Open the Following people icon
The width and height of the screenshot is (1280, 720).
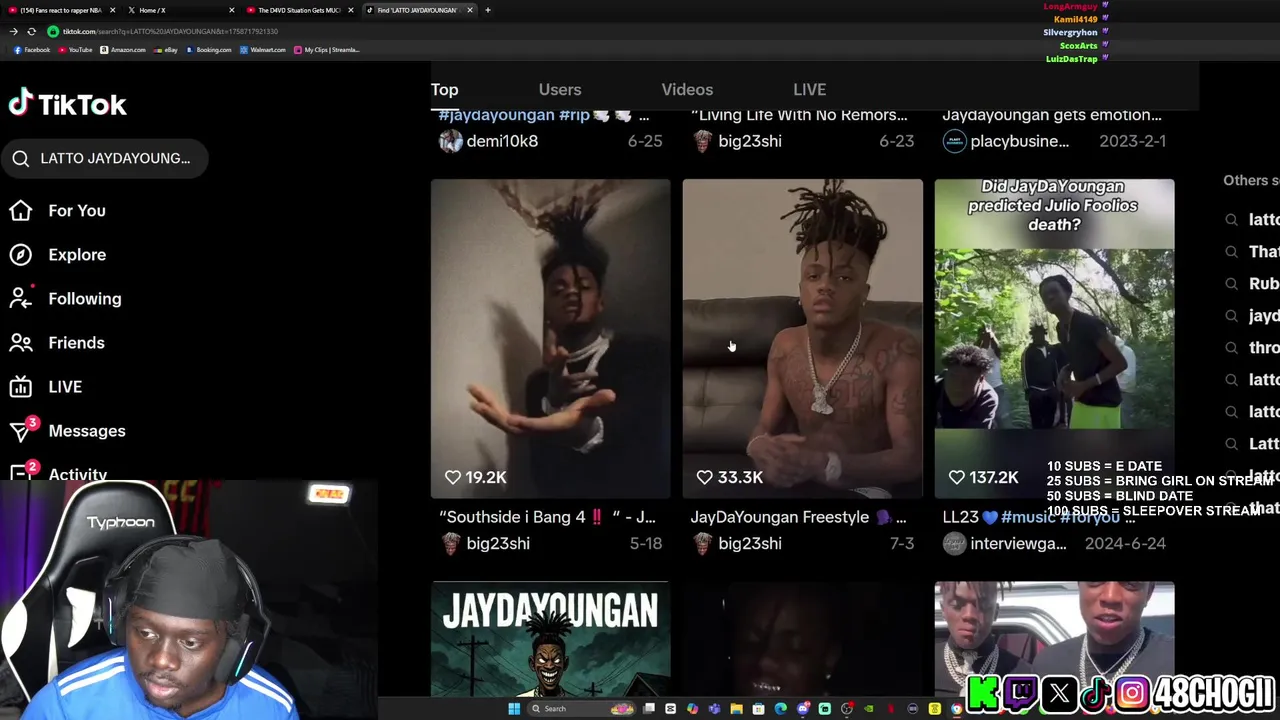click(21, 298)
